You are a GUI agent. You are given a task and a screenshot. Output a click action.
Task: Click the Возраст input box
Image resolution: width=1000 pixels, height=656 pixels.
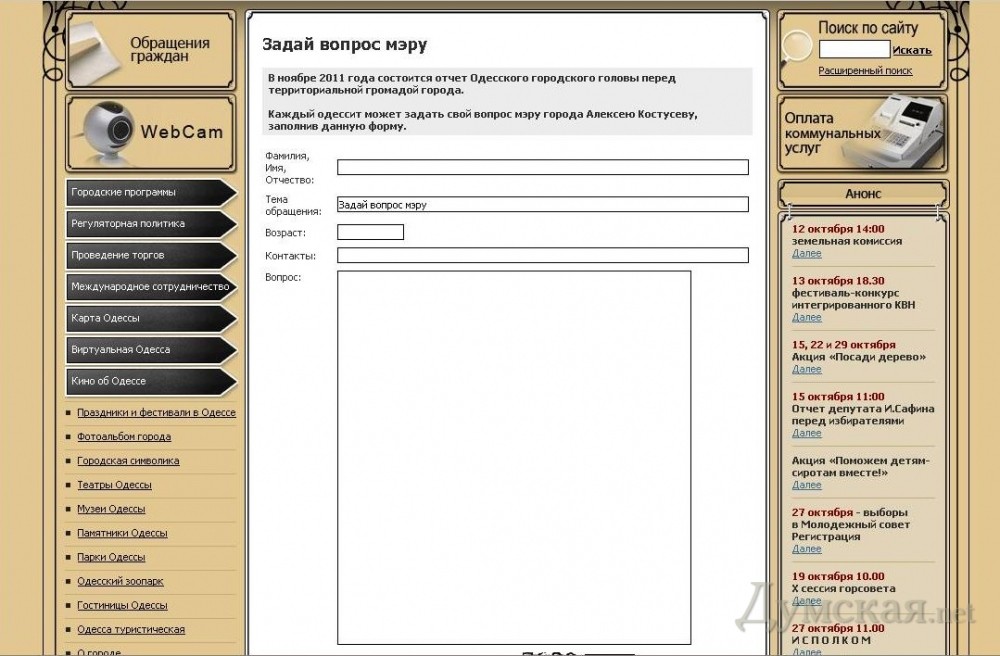(x=370, y=232)
